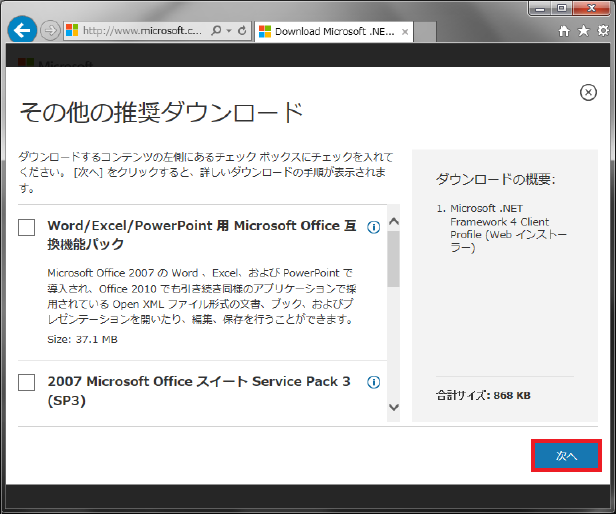
Task: Go back with the browser back arrow
Action: coord(22,30)
